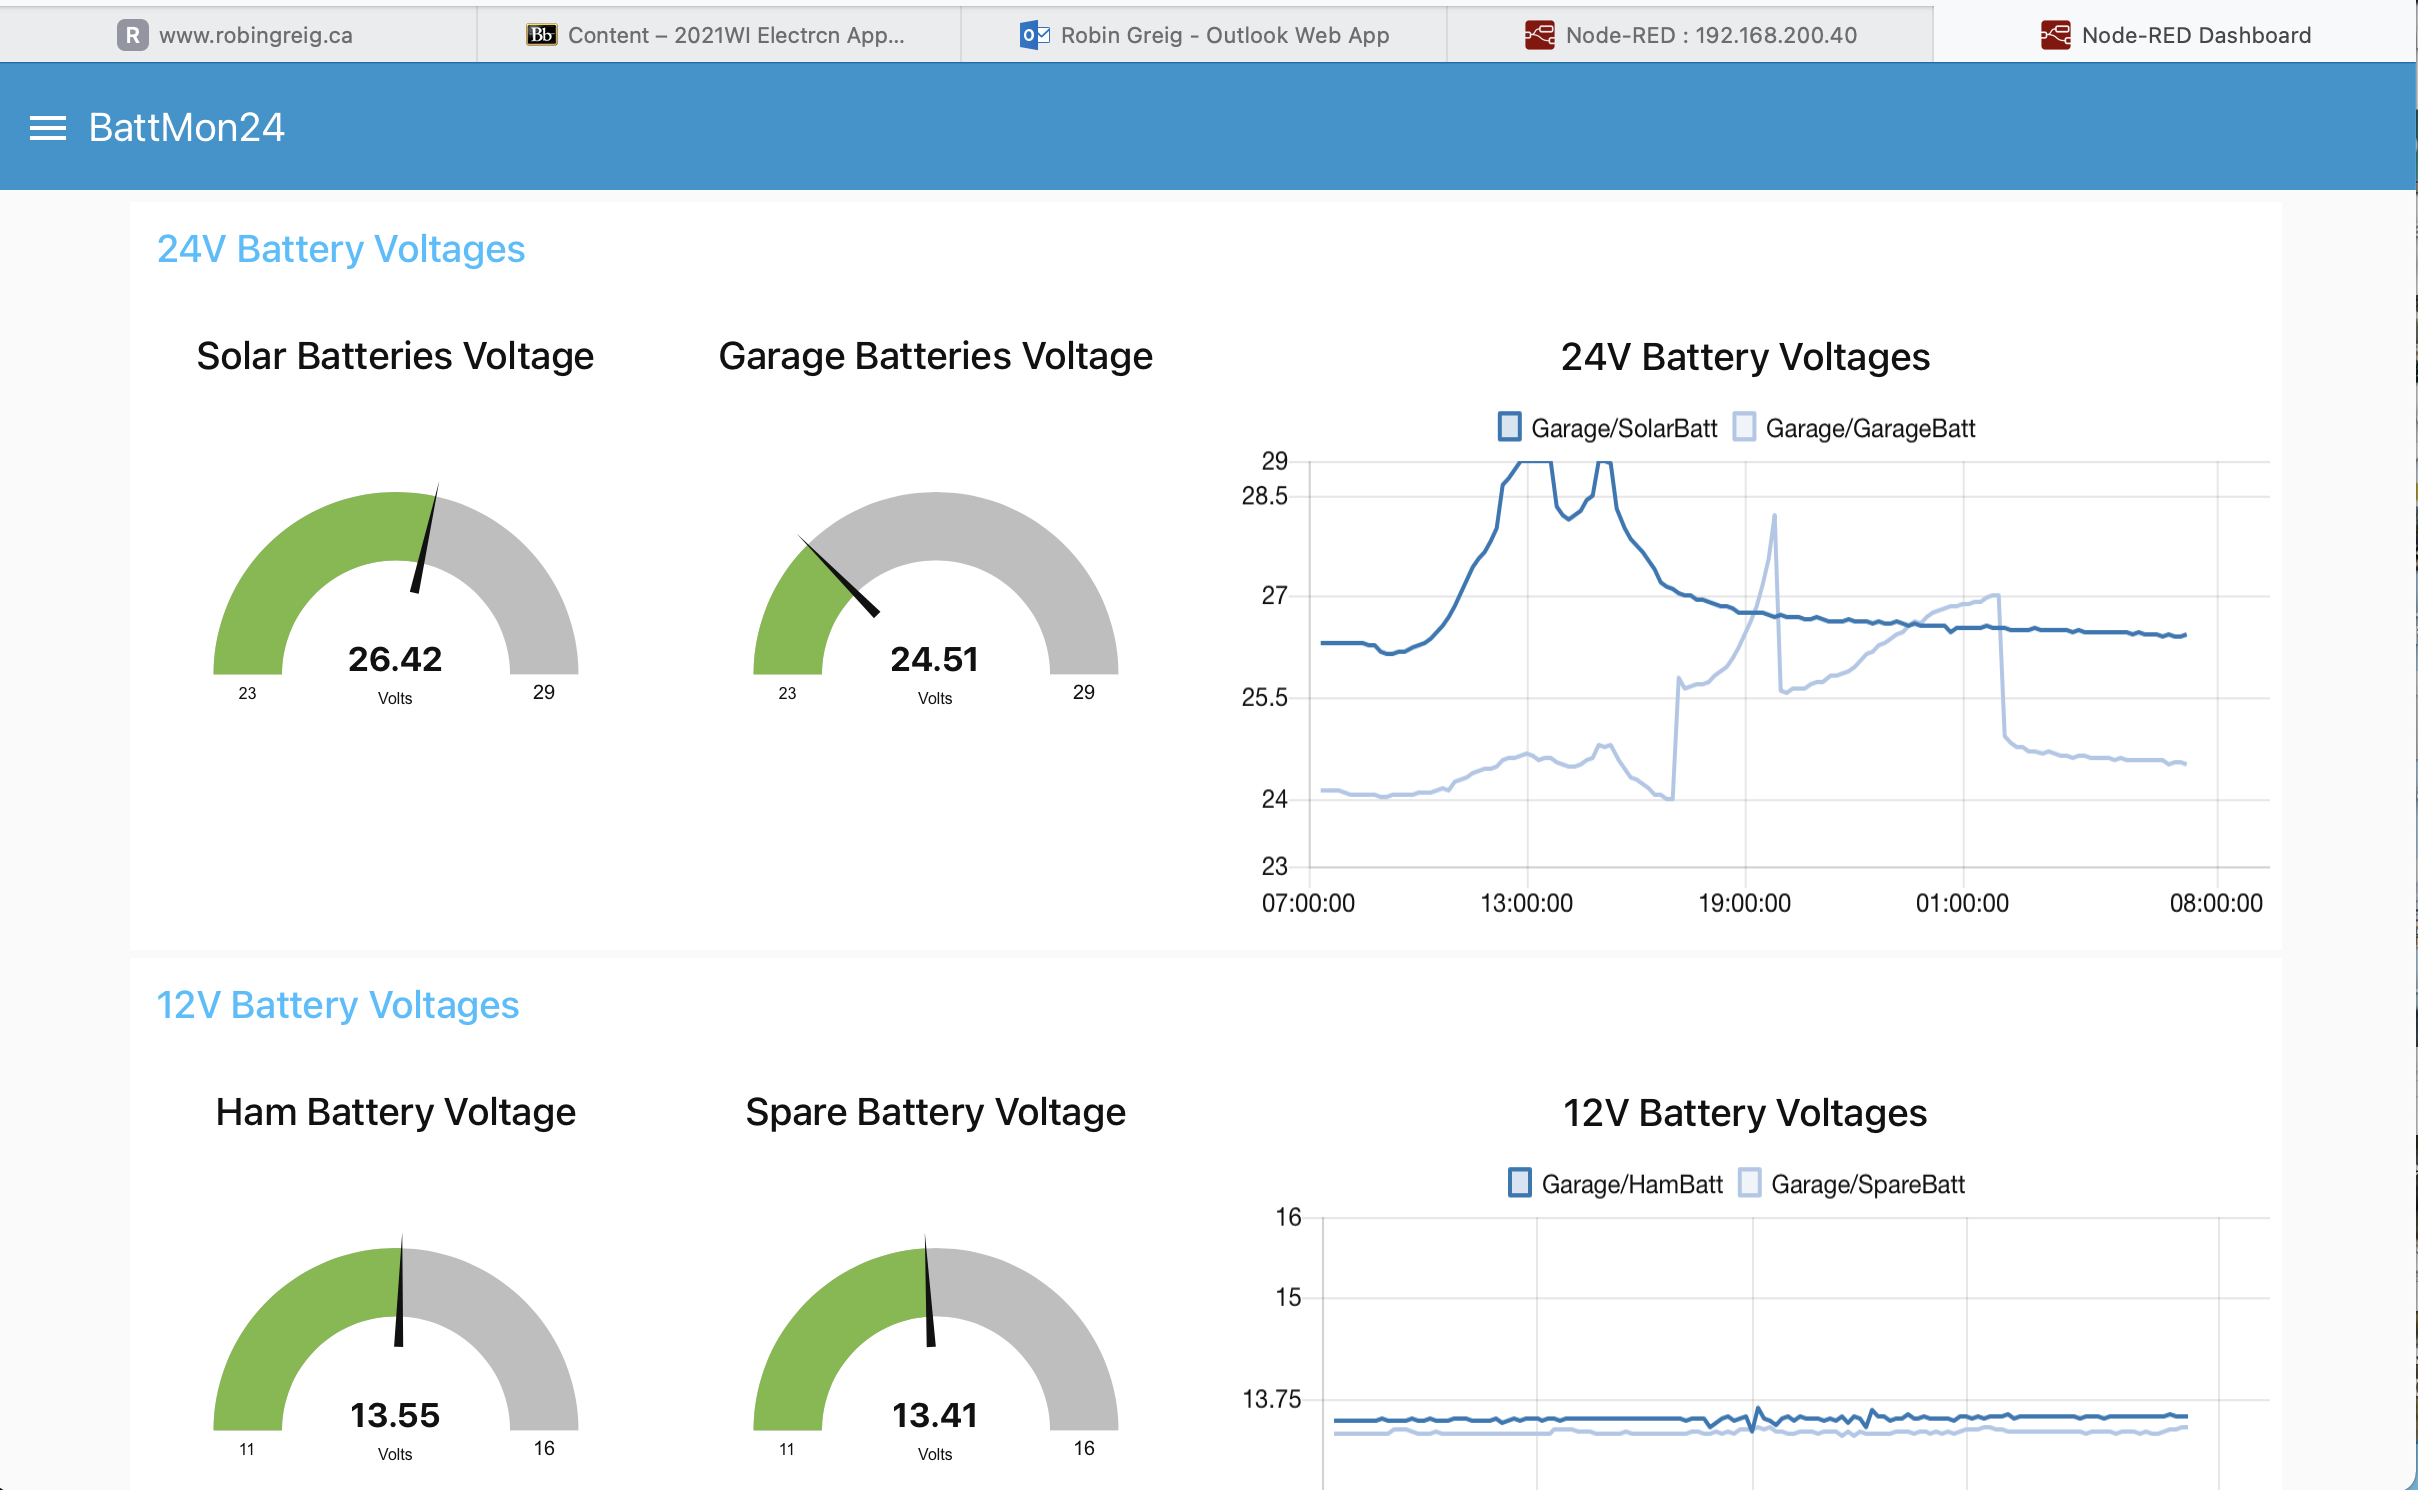Toggle the Garage/SolarBatt legend swatch

click(x=1509, y=427)
